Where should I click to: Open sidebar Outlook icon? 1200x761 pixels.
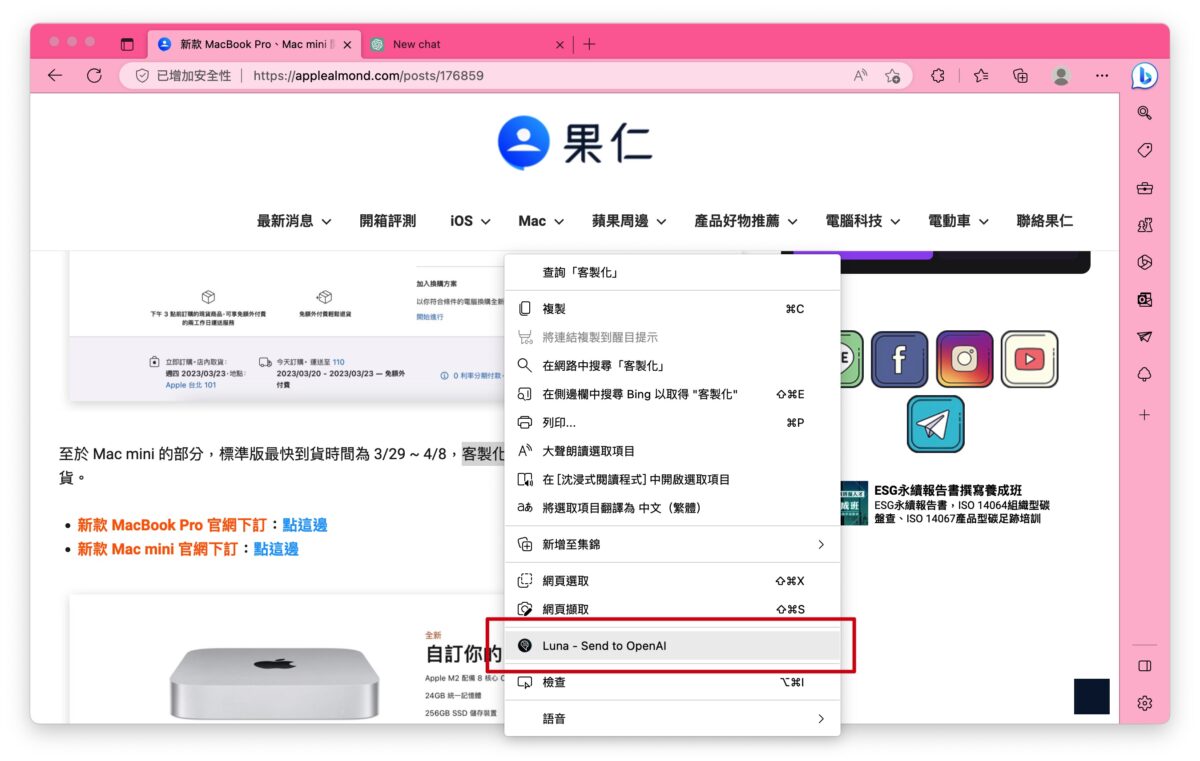tap(1144, 299)
